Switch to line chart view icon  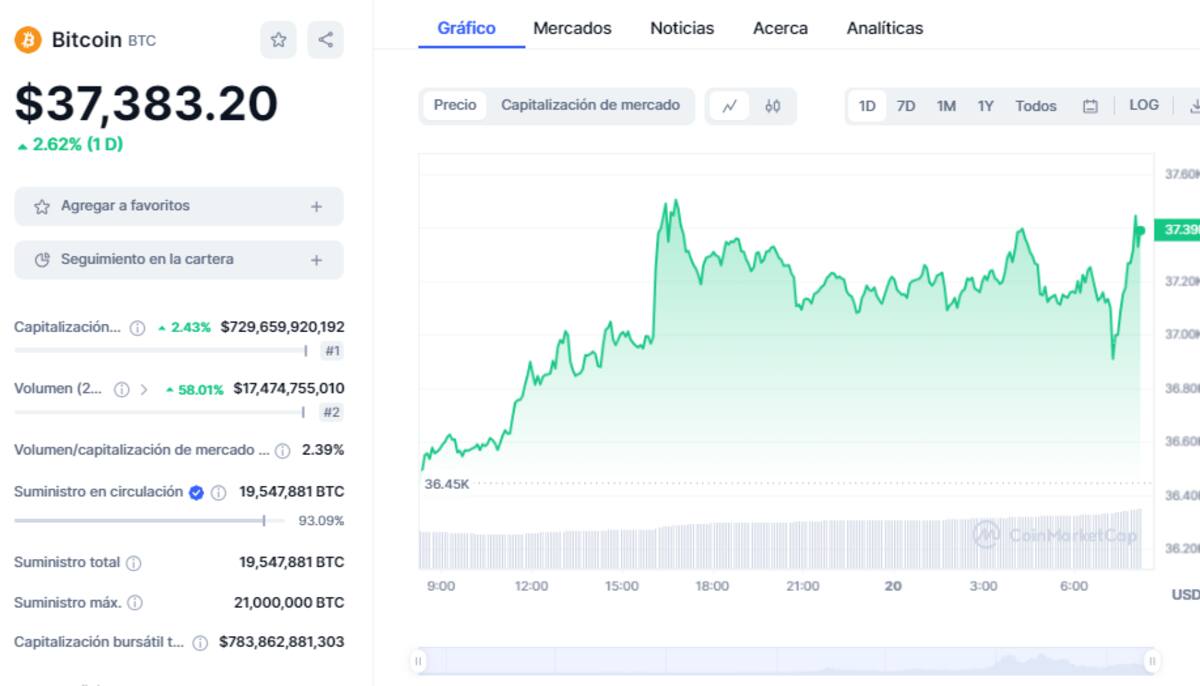(730, 106)
